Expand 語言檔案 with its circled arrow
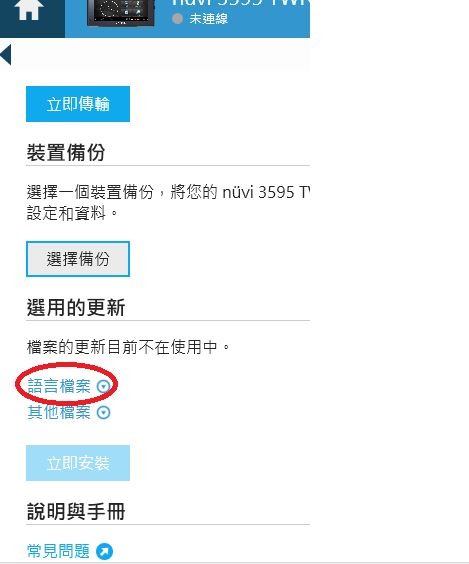Screen dimensions: 469x564 (x=104, y=387)
